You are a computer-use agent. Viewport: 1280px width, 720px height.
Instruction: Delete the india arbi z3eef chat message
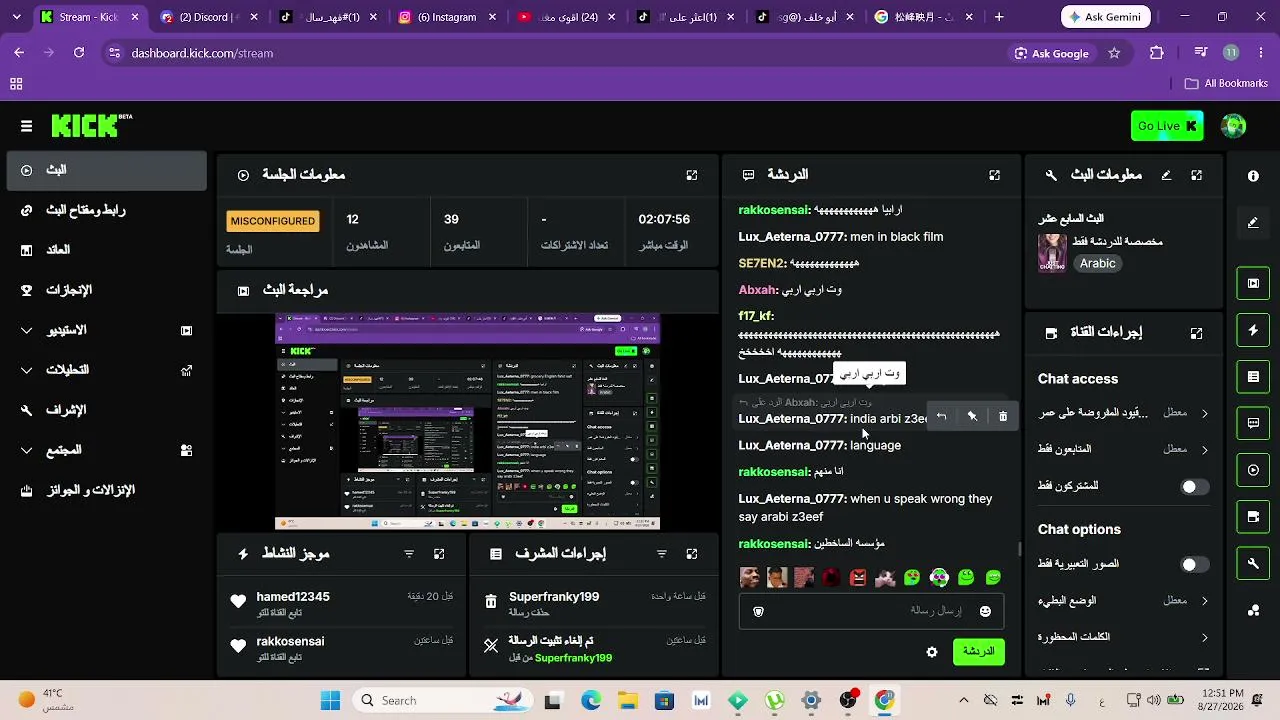1003,416
